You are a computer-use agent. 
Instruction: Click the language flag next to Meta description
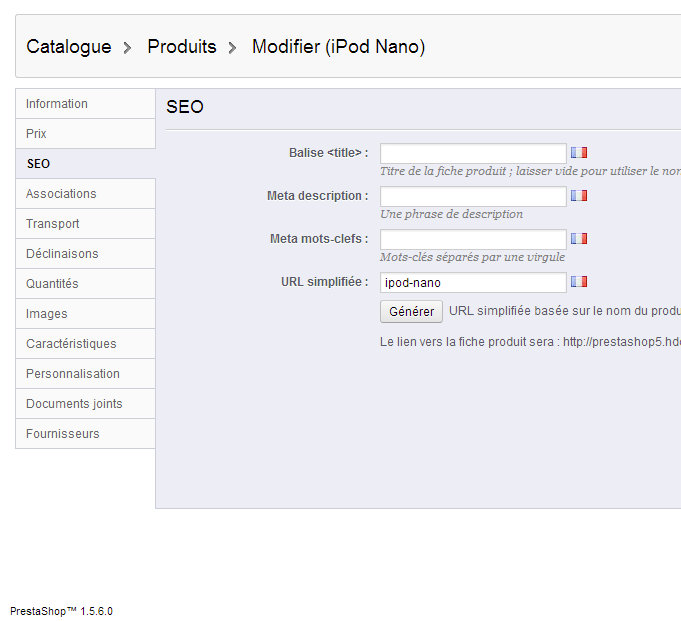click(x=579, y=196)
